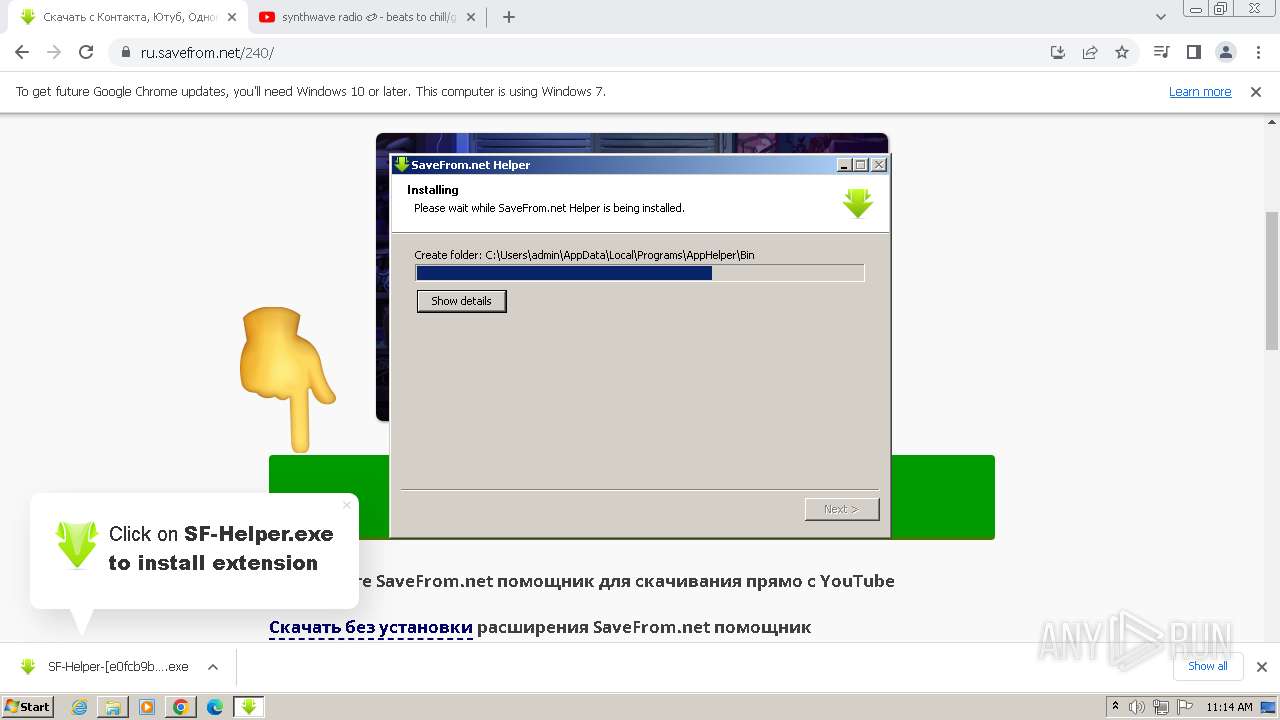Viewport: 1280px width, 720px height.
Task: Open the Action Center flag icon
Action: (x=1185, y=707)
